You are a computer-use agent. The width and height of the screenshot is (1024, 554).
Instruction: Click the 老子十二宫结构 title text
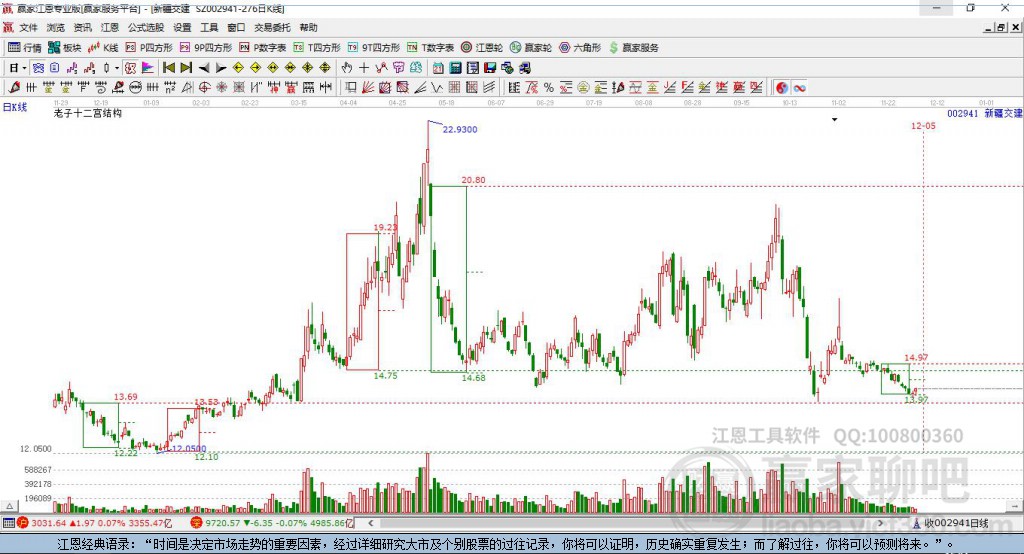88,113
